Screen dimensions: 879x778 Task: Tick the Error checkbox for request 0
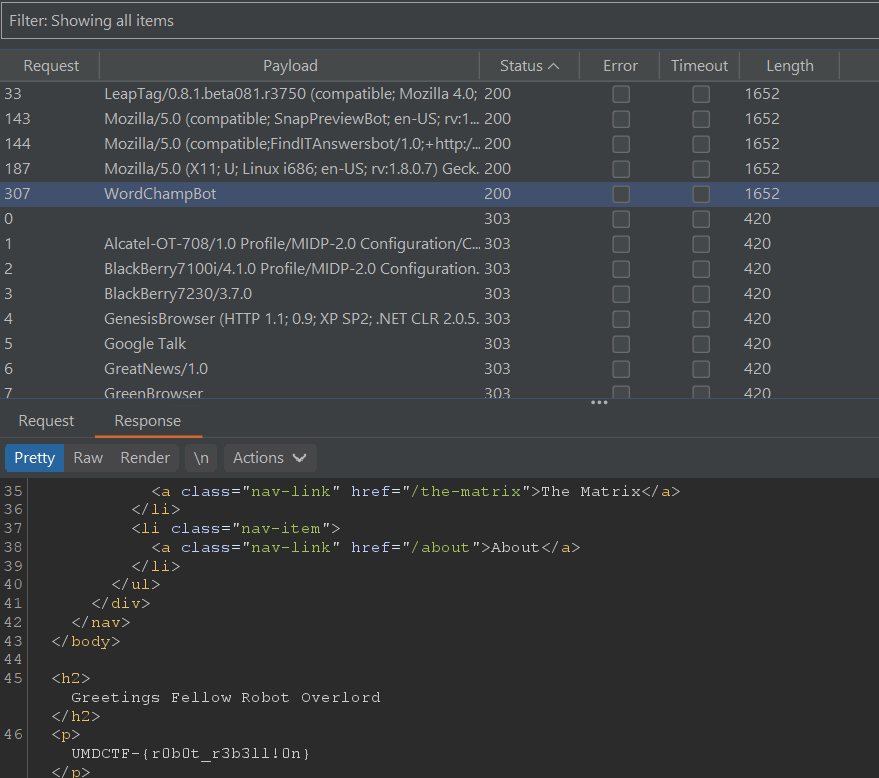tap(621, 219)
